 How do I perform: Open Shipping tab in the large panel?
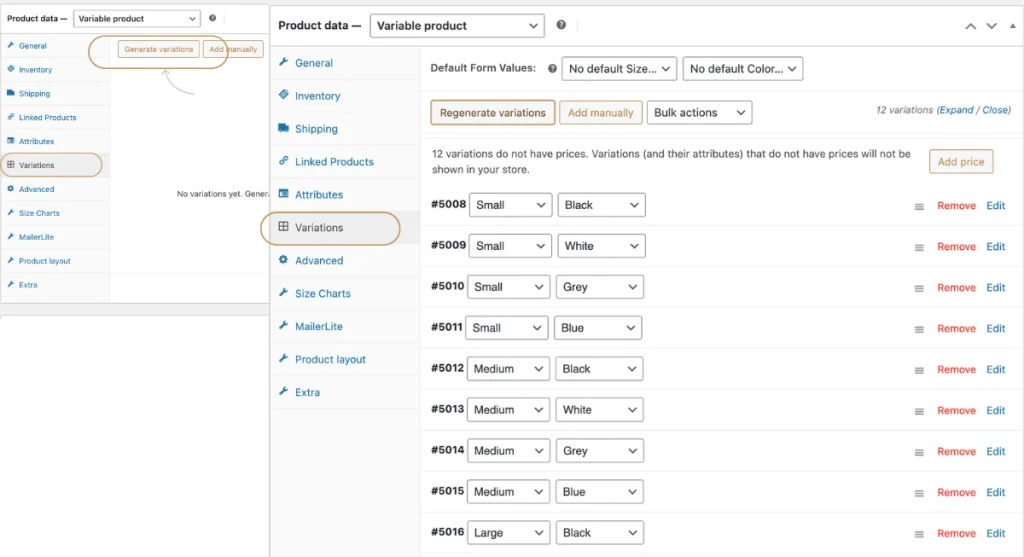click(x=316, y=129)
